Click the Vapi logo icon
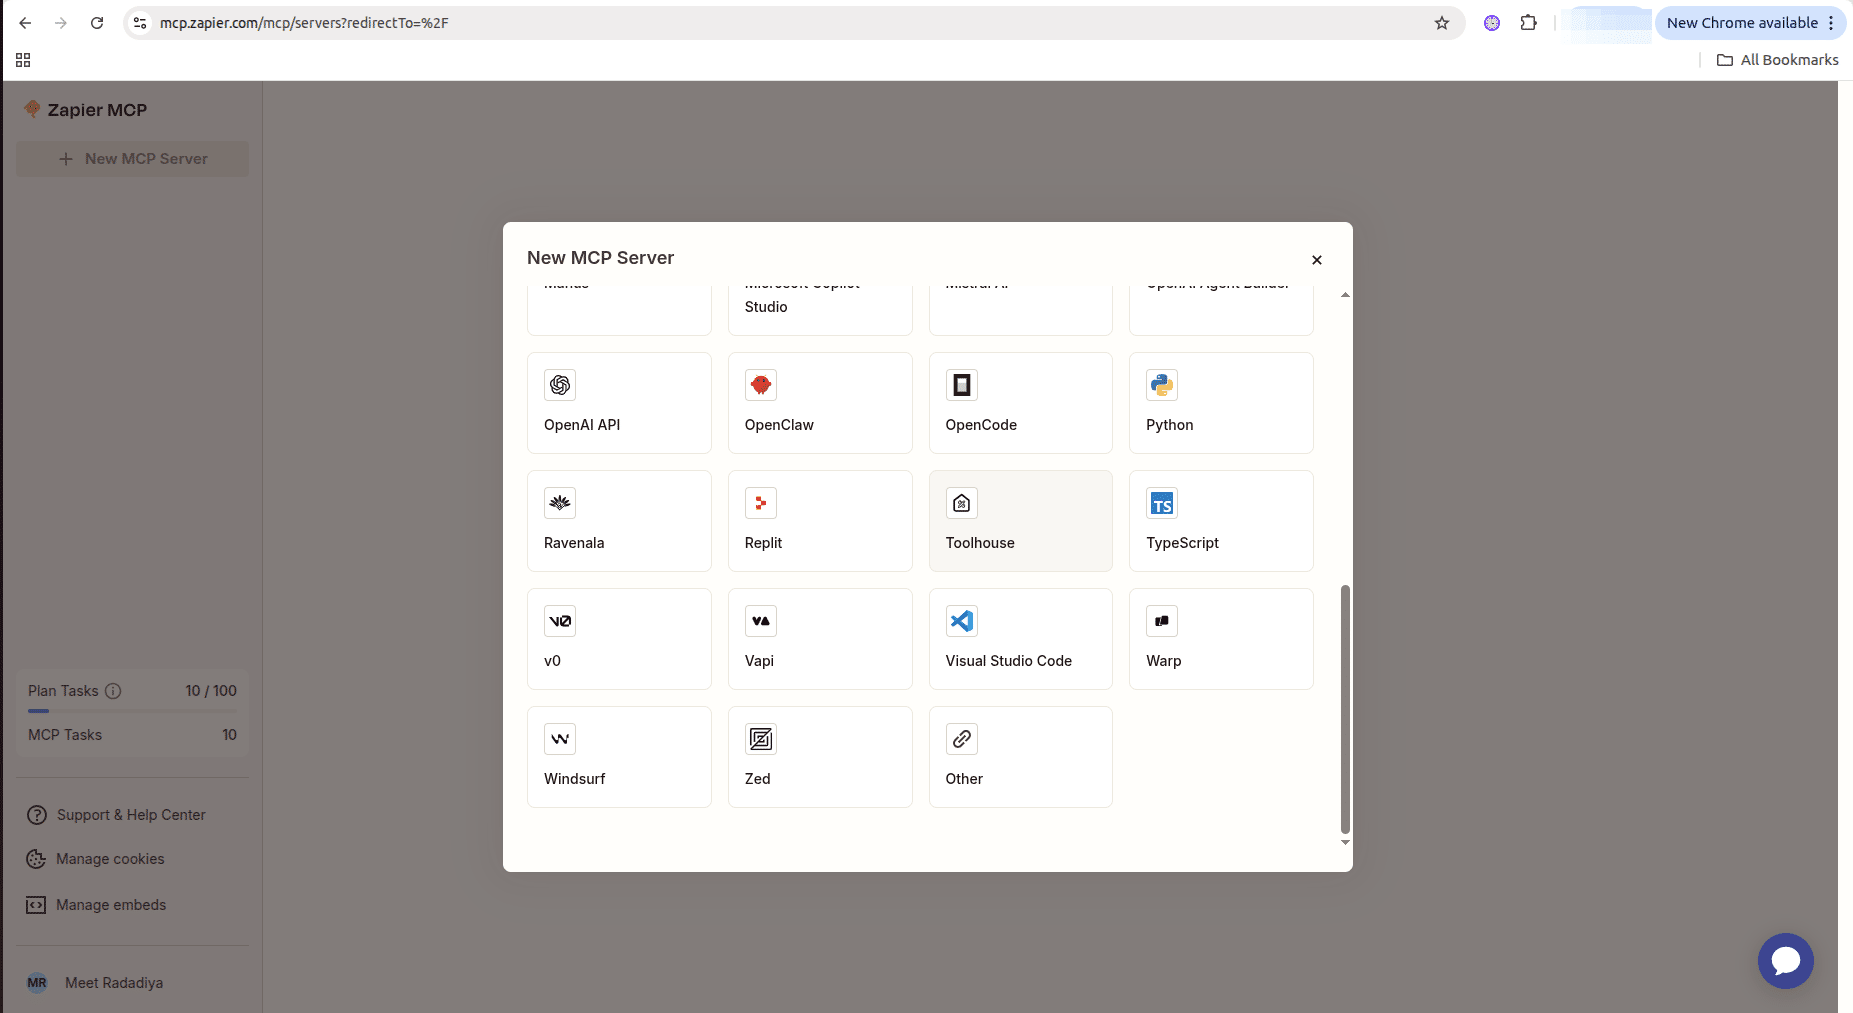 [761, 621]
